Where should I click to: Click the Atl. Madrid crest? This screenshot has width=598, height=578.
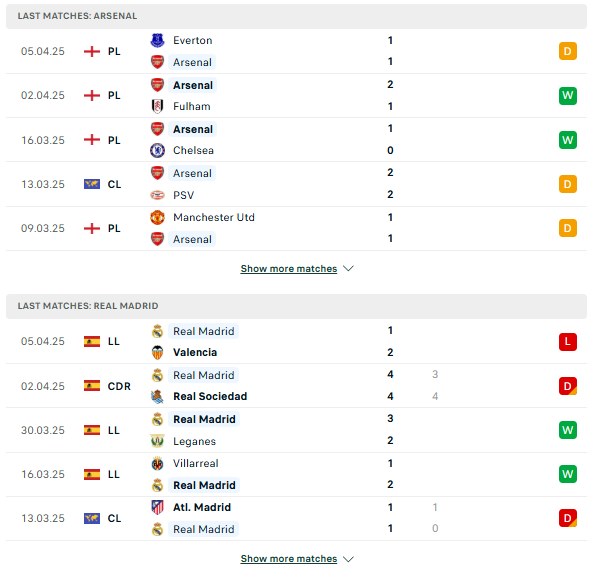(x=158, y=507)
